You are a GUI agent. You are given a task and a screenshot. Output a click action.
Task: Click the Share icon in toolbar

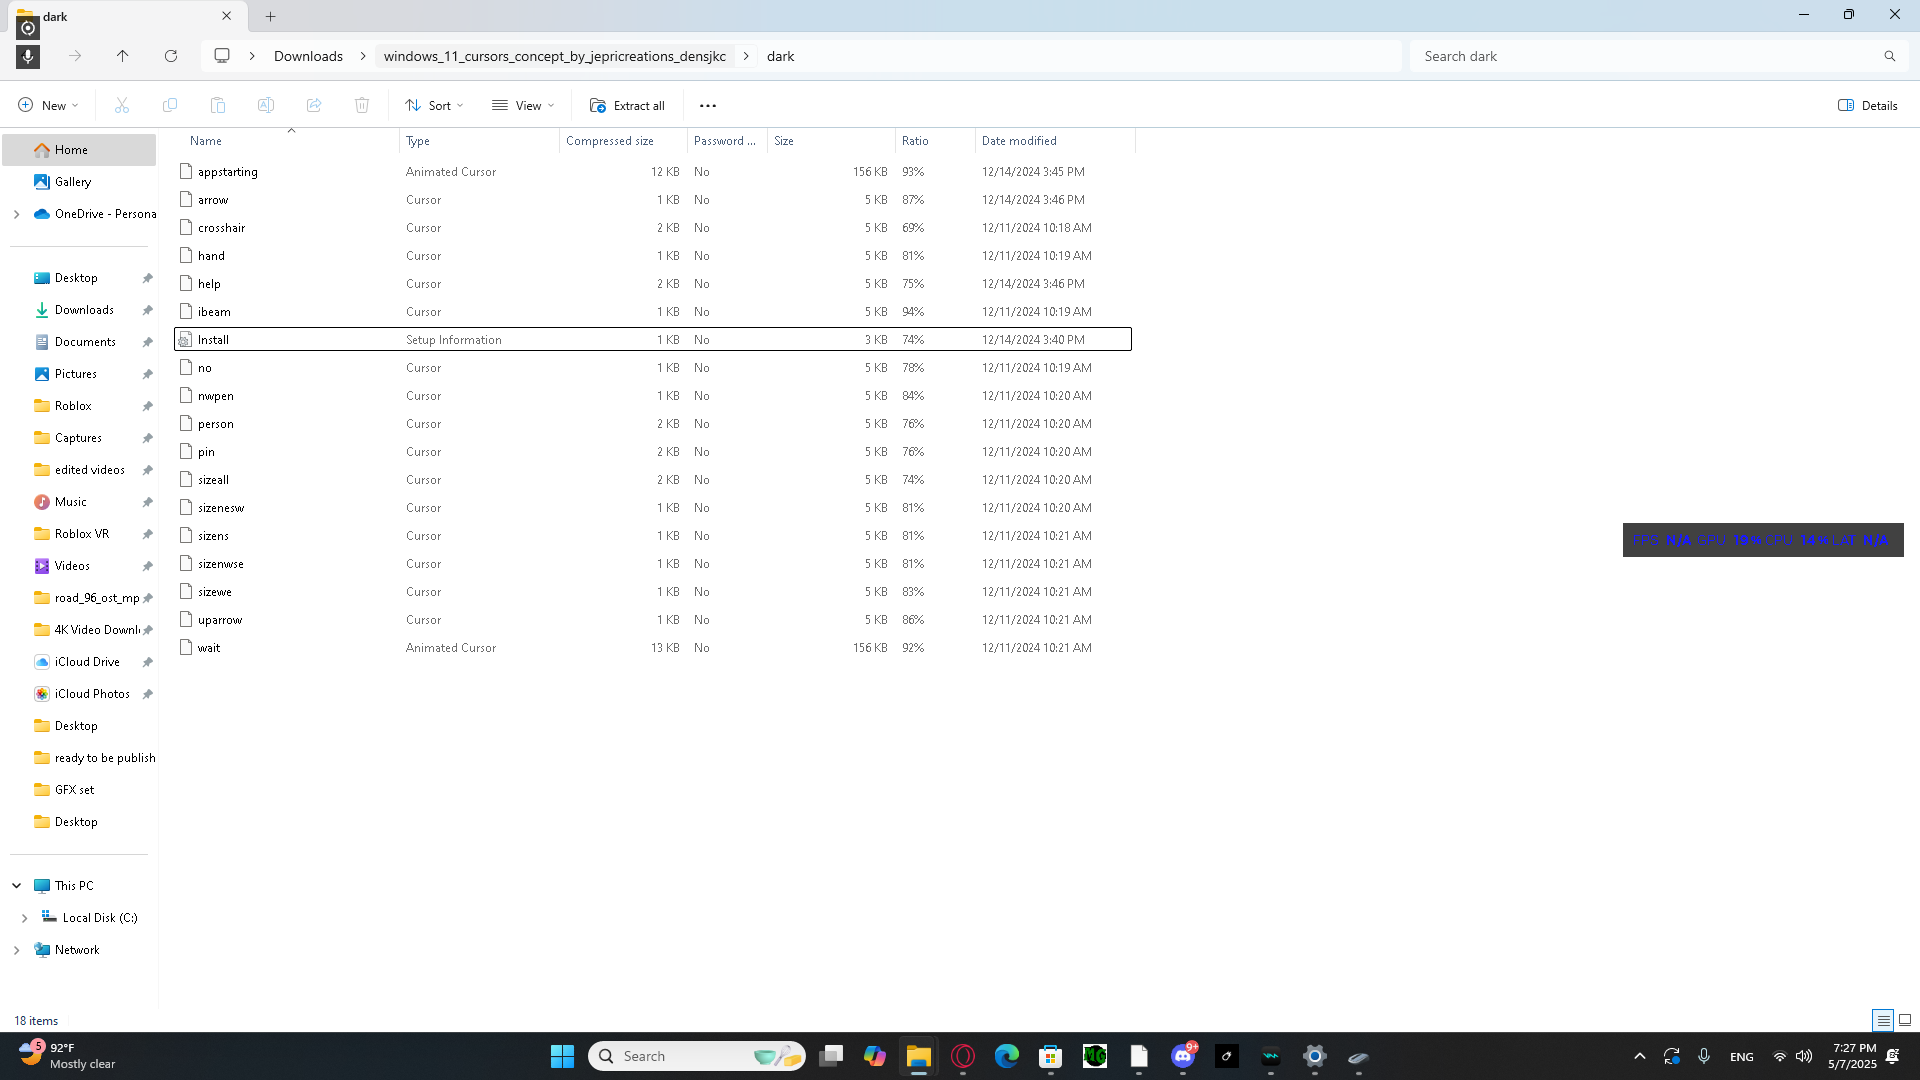314,105
